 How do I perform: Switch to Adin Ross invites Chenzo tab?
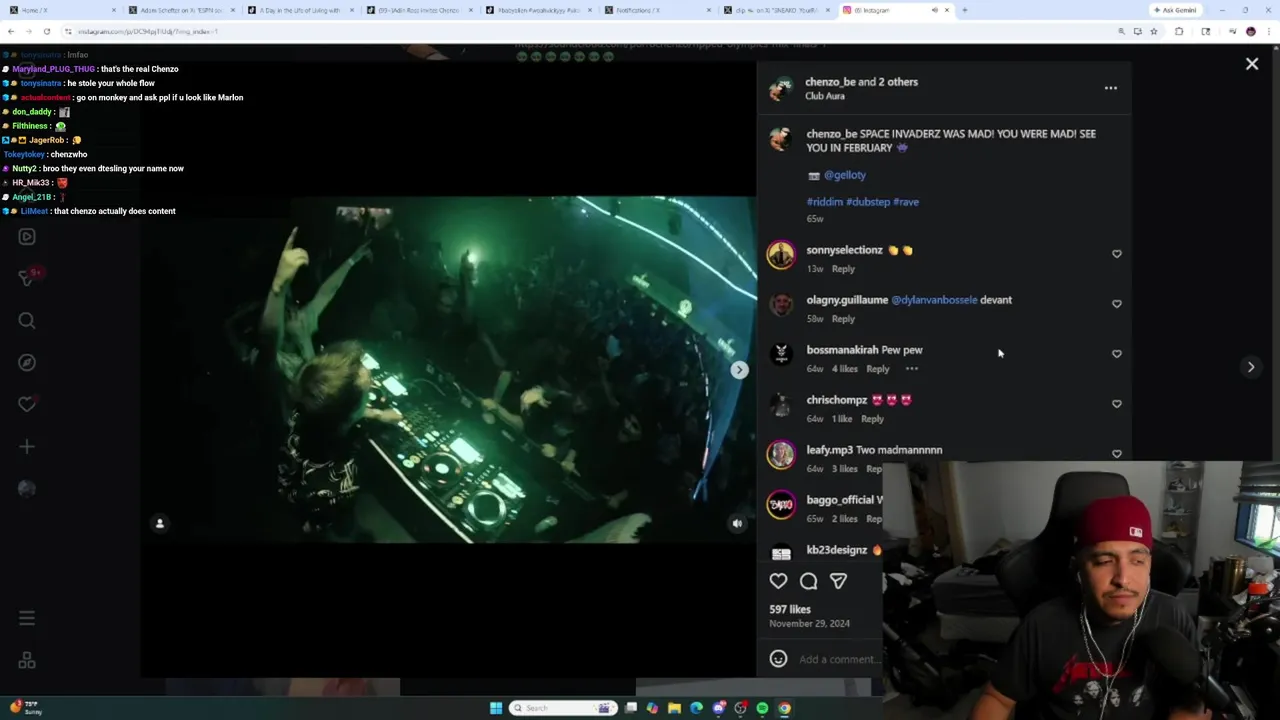[419, 10]
